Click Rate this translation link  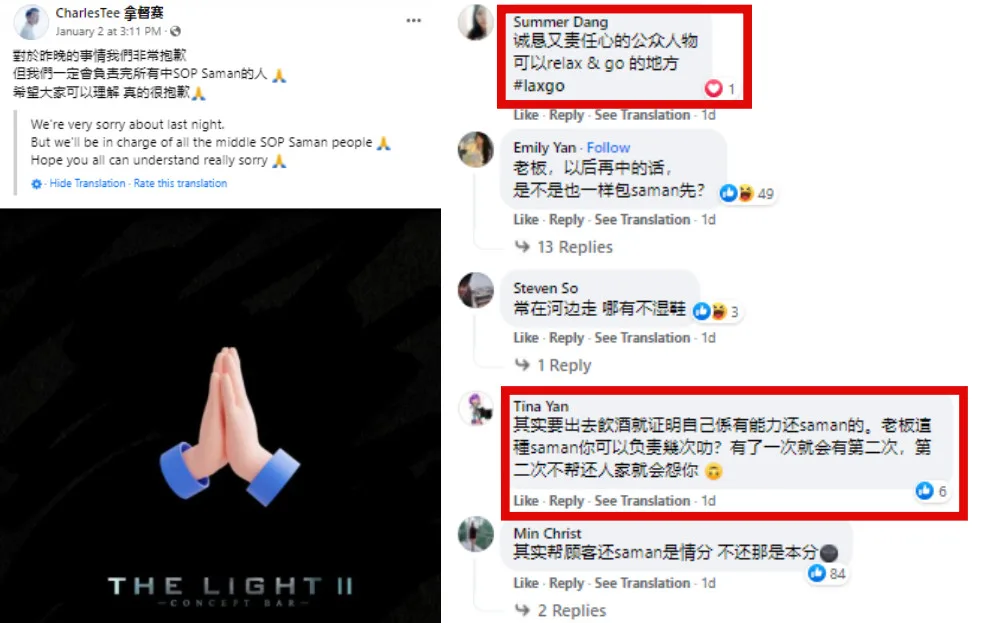click(x=180, y=183)
